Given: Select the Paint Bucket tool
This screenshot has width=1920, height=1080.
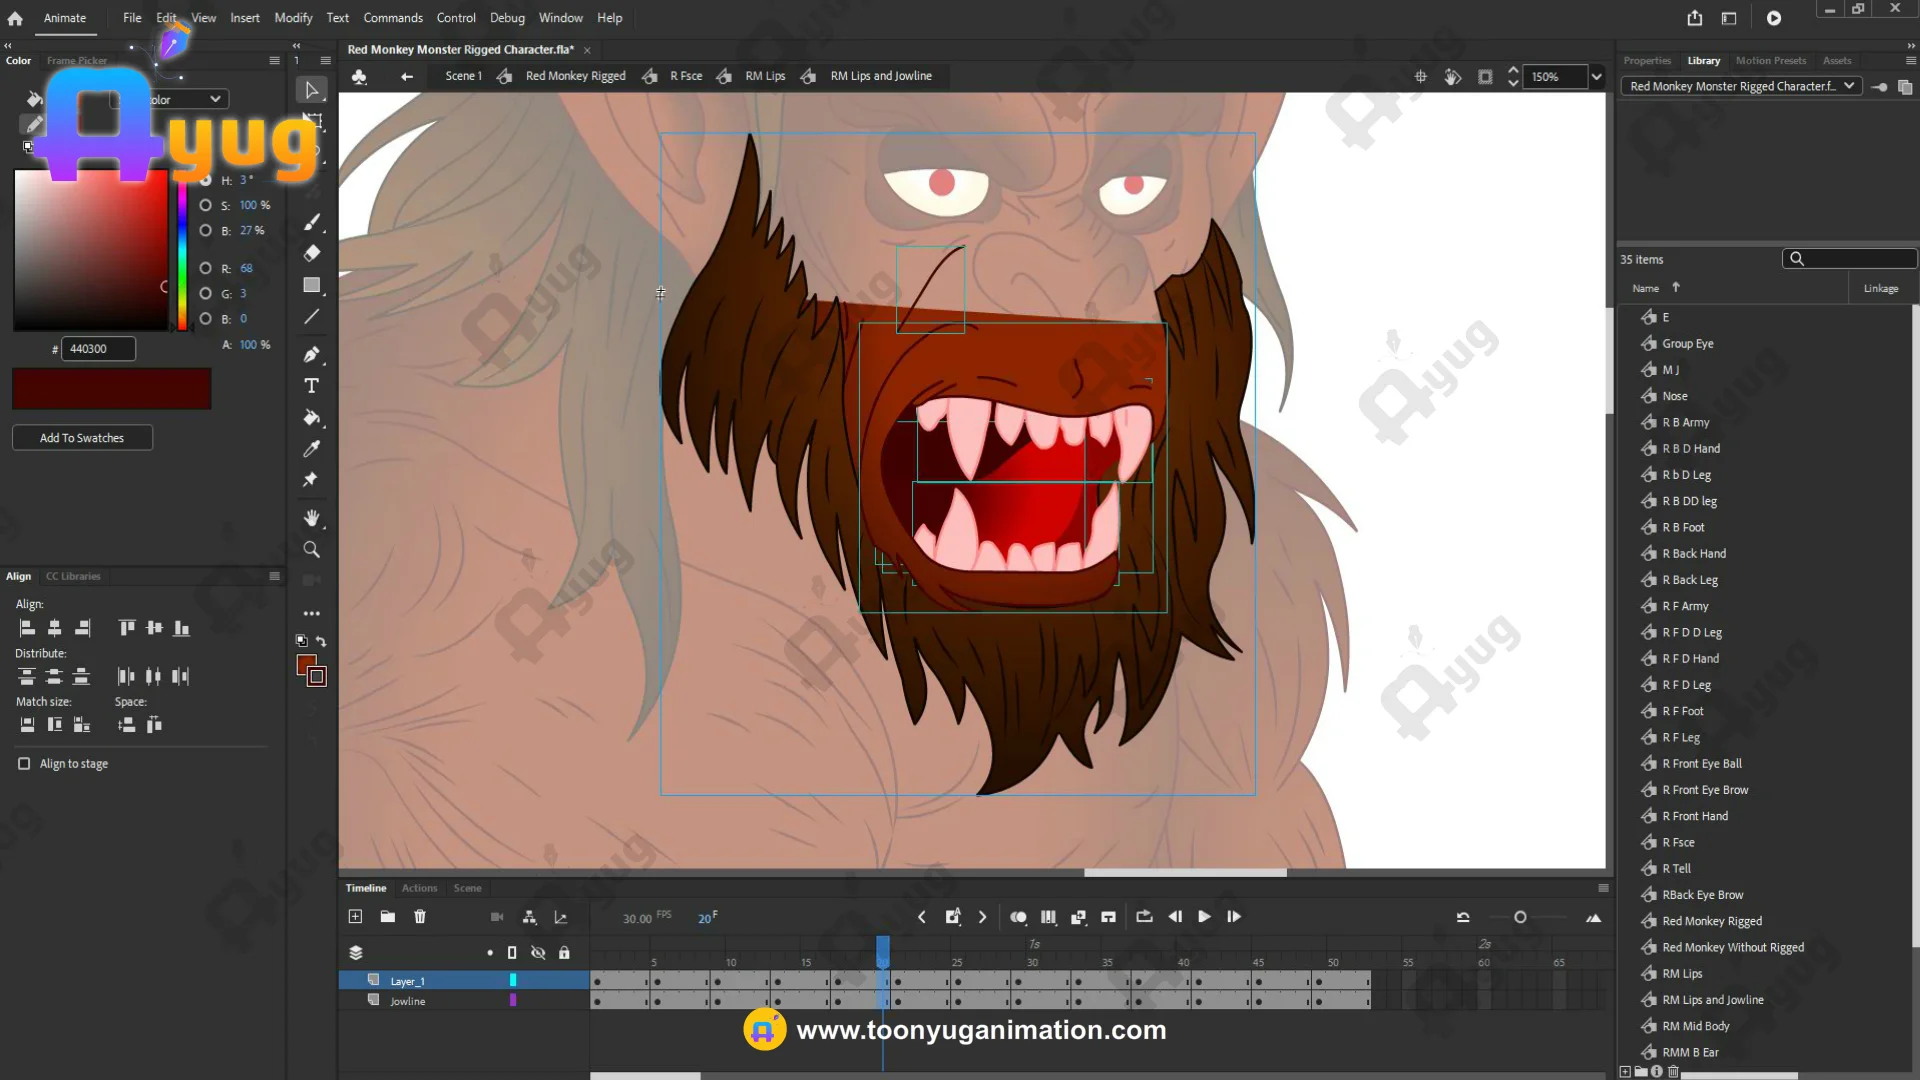Looking at the screenshot, I should point(312,418).
